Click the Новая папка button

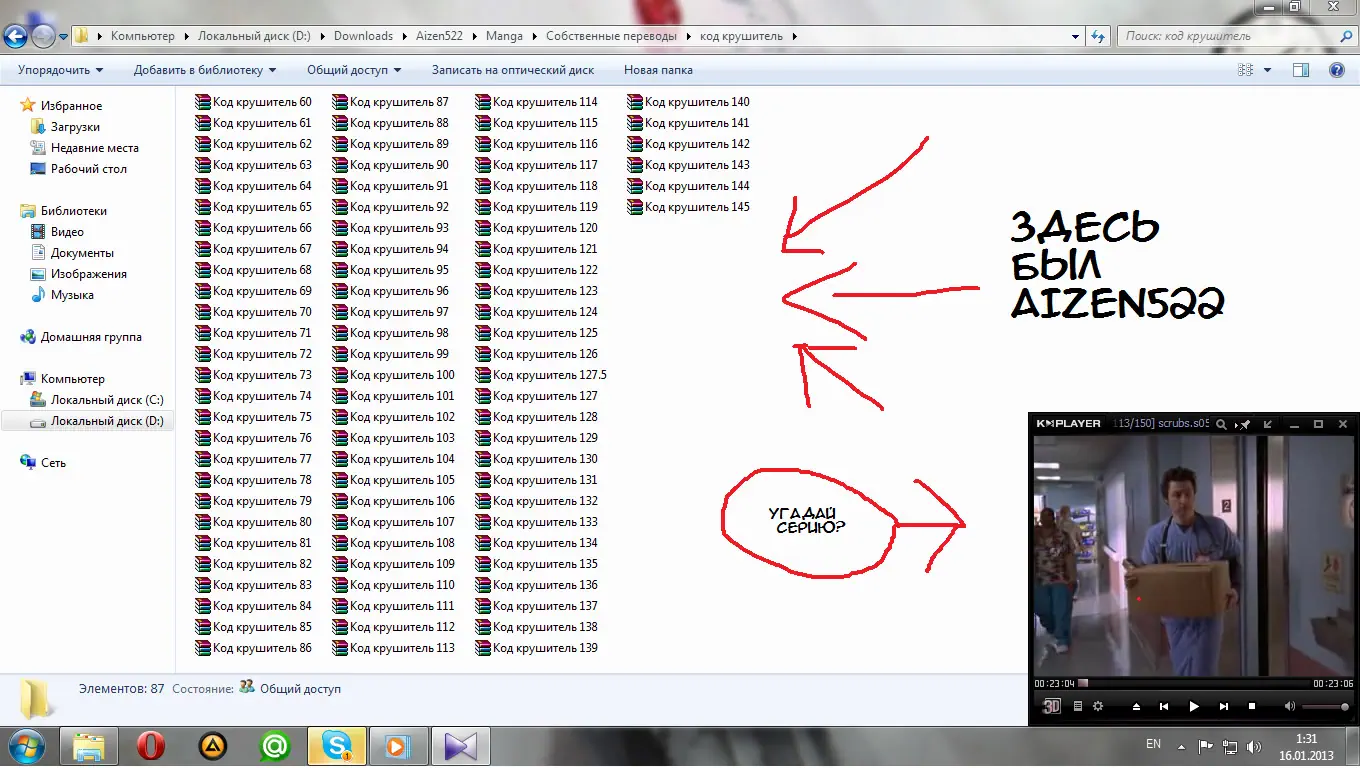pos(658,70)
